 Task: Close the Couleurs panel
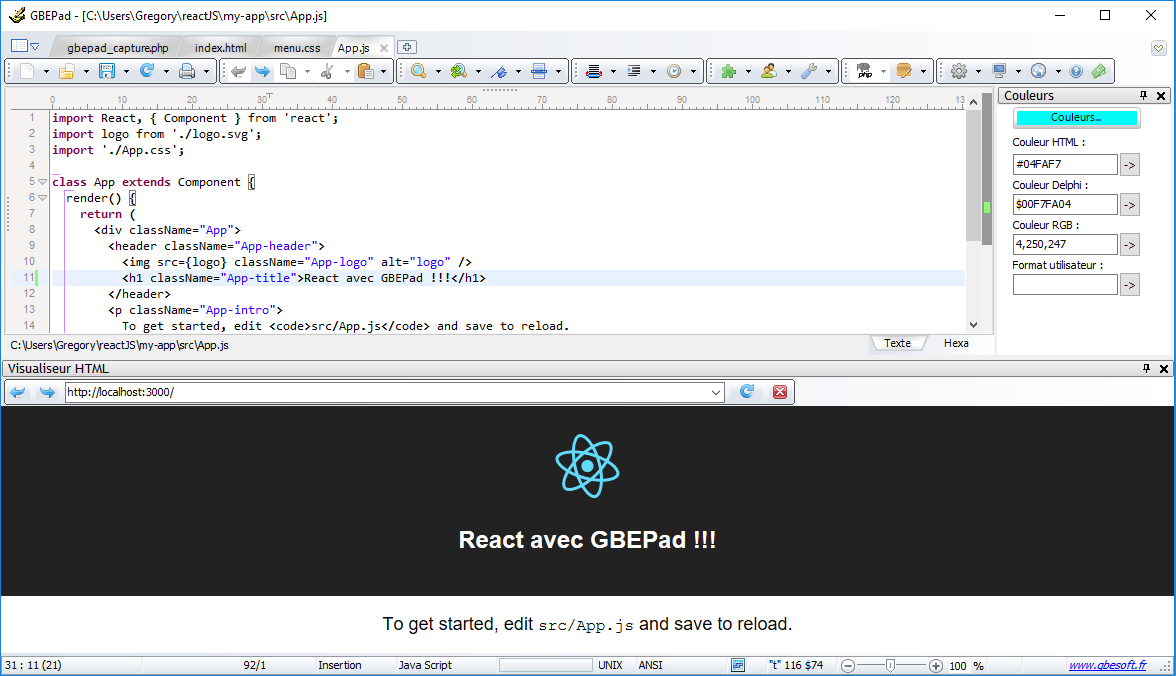(1161, 95)
